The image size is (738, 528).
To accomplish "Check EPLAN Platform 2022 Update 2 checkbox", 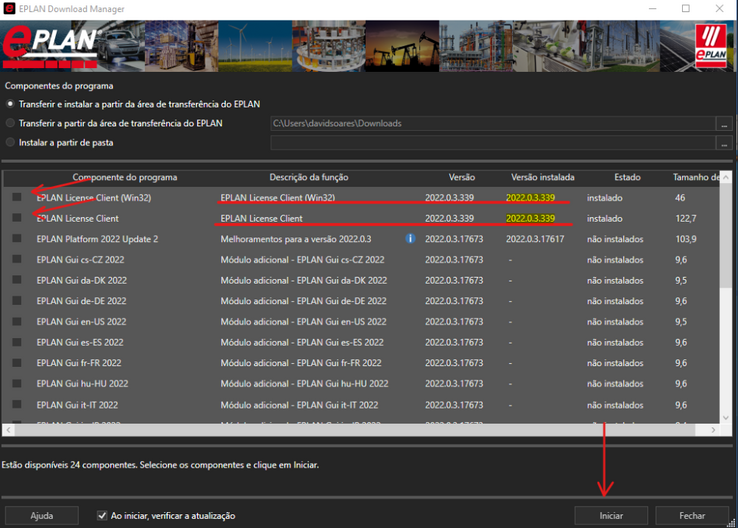I will 17,239.
